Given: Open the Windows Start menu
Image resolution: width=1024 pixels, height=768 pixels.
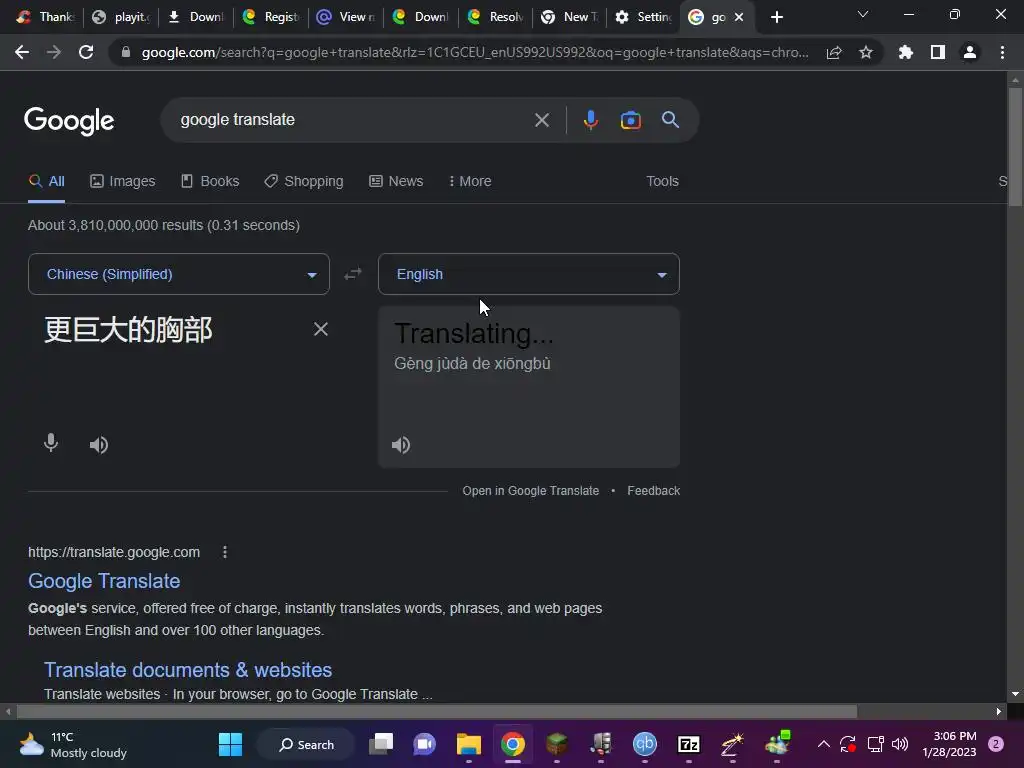Looking at the screenshot, I should [x=230, y=744].
